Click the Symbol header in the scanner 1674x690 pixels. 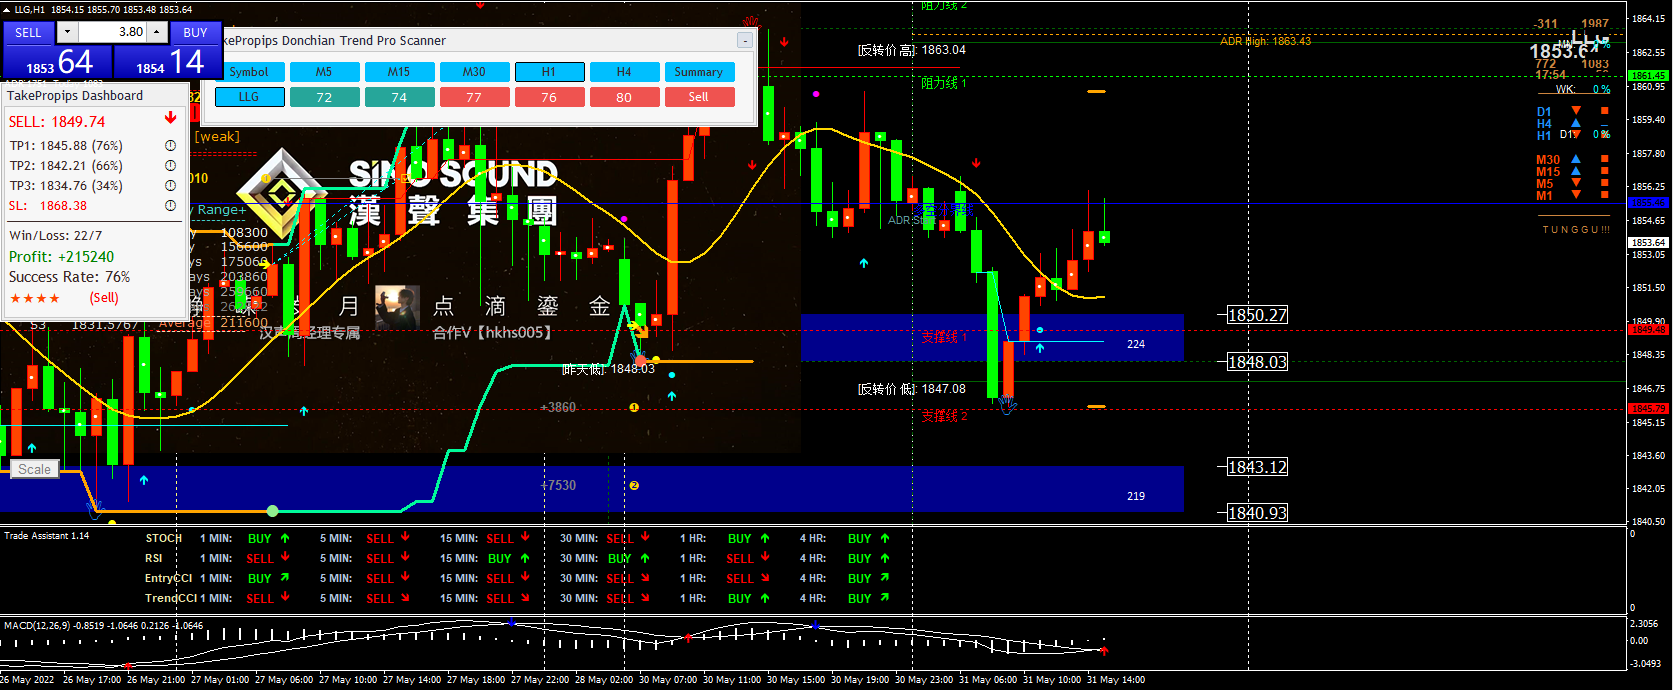[x=248, y=72]
